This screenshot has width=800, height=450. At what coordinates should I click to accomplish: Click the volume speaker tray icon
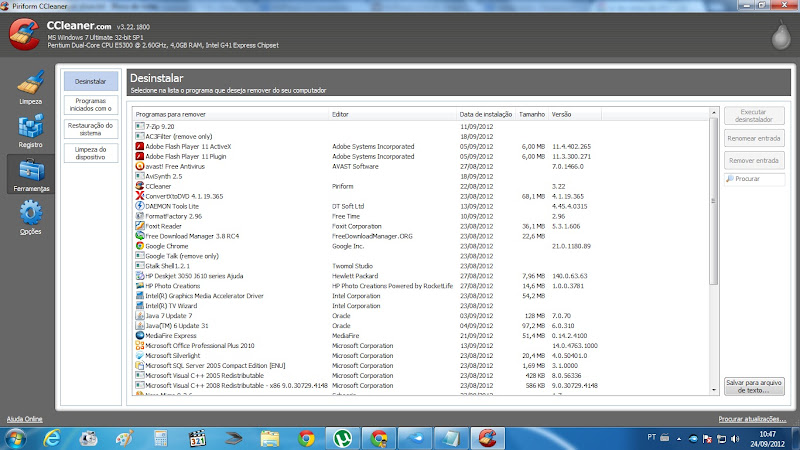735,439
